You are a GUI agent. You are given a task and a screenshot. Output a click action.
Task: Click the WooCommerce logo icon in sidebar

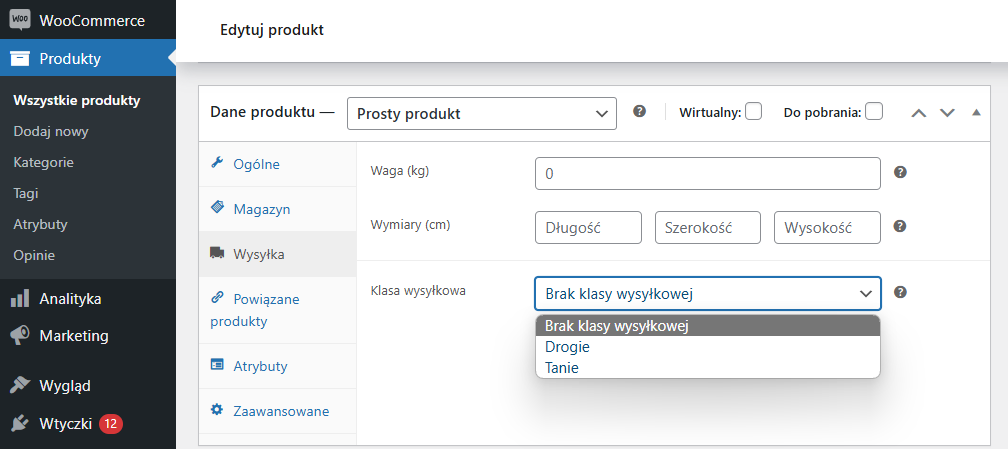coord(20,21)
